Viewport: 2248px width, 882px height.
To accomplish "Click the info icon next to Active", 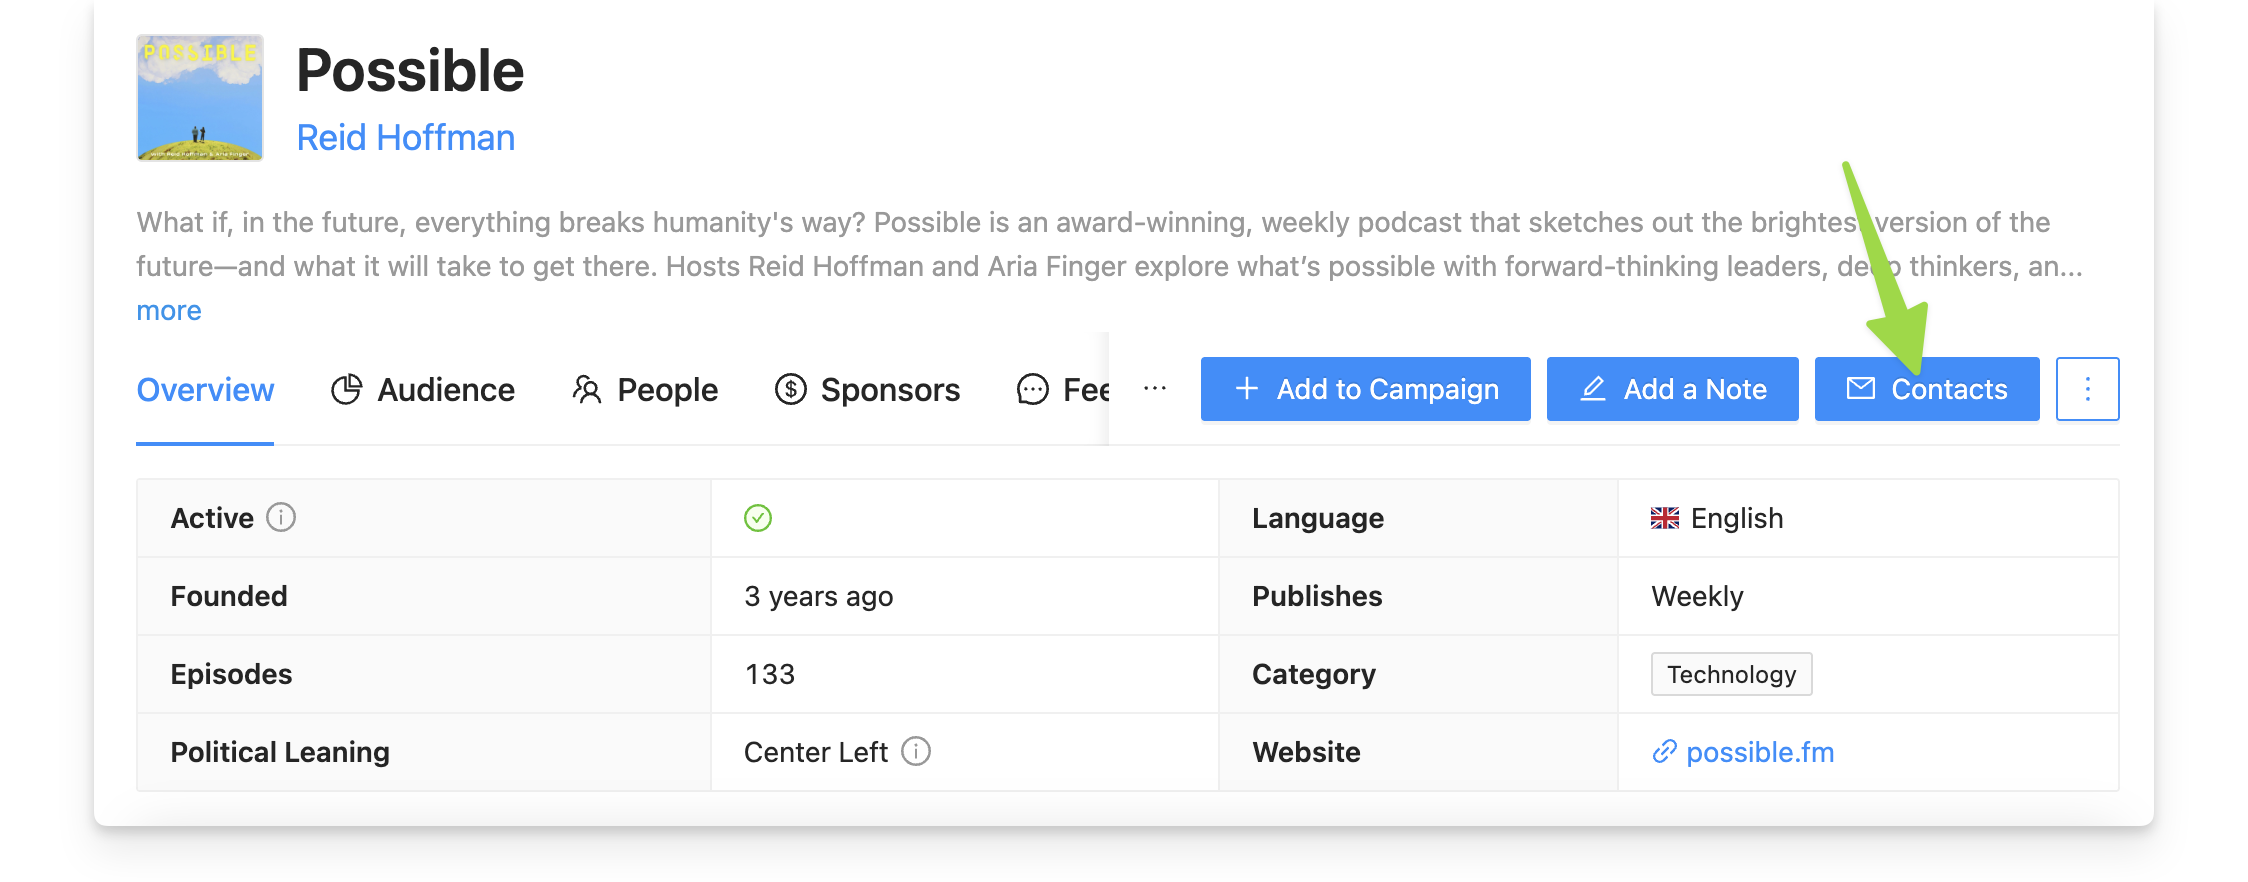I will coord(282,518).
